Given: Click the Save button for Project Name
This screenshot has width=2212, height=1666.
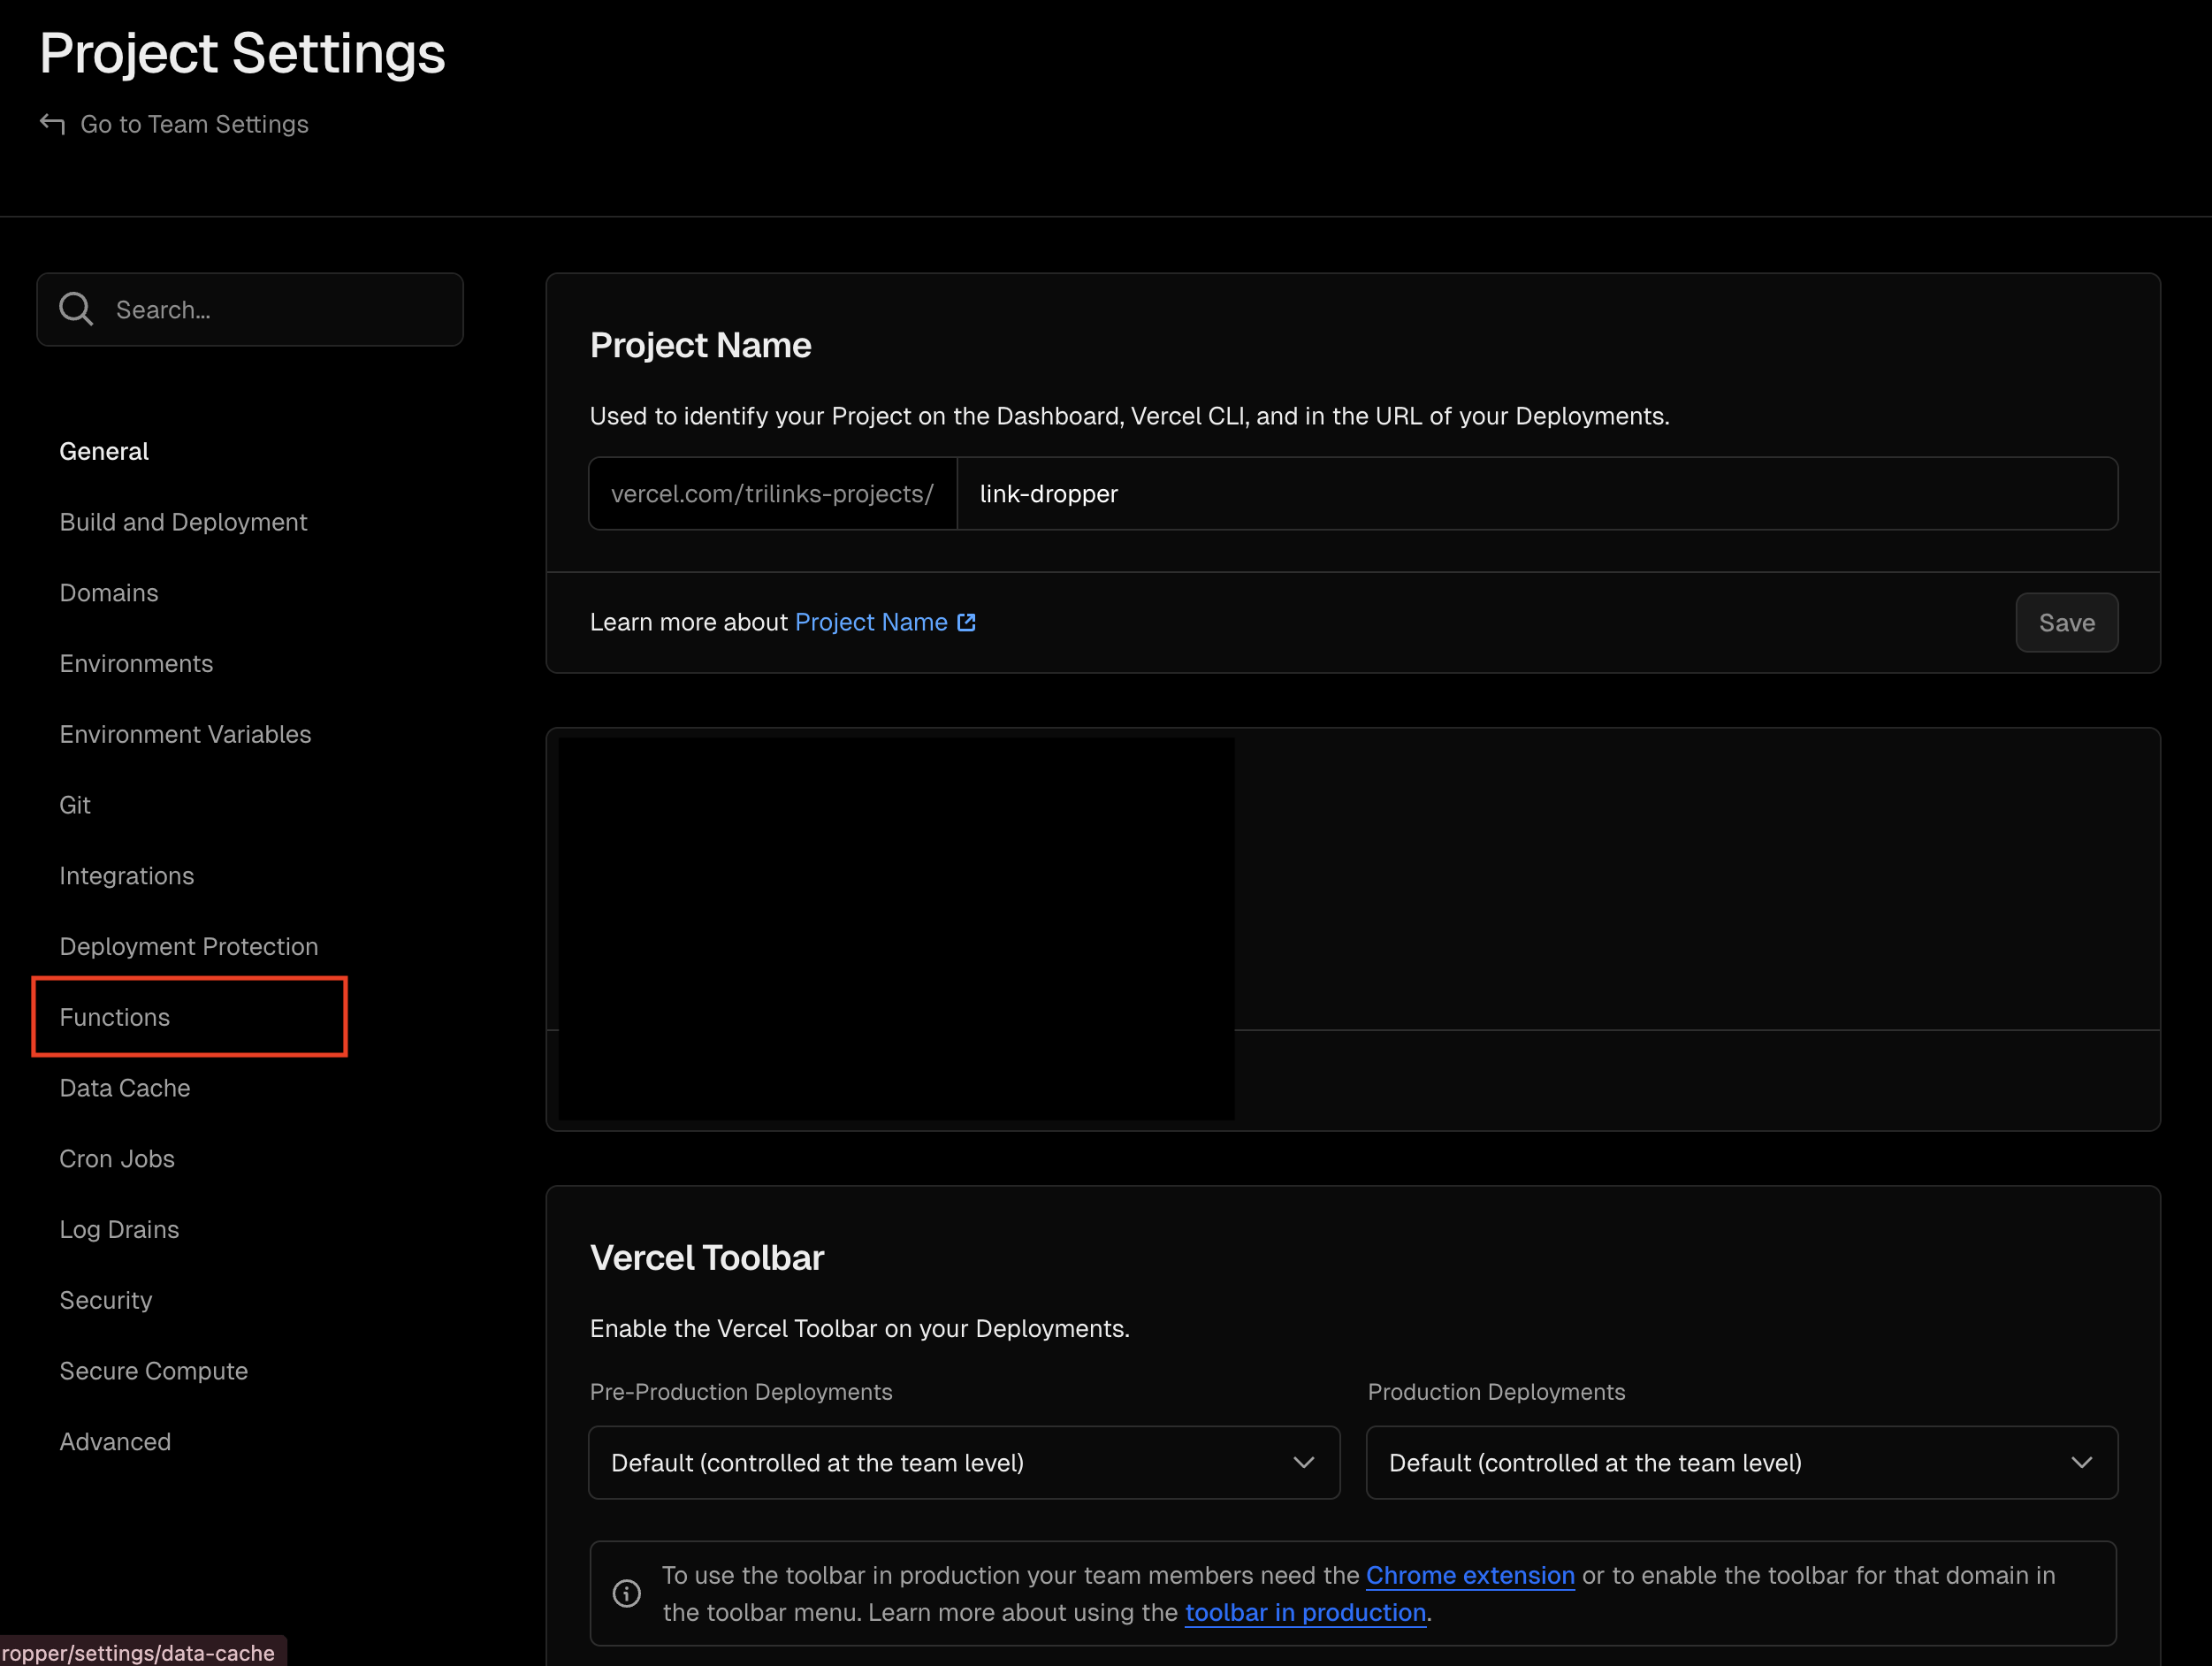Looking at the screenshot, I should pyautogui.click(x=2065, y=623).
